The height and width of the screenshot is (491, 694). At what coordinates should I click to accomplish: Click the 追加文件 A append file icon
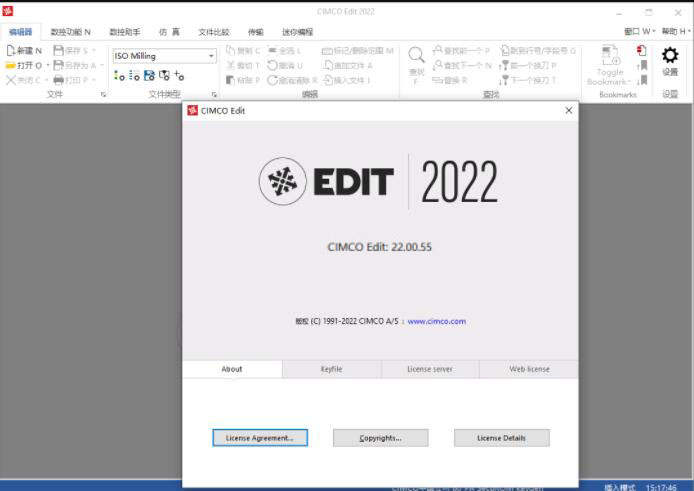point(328,66)
